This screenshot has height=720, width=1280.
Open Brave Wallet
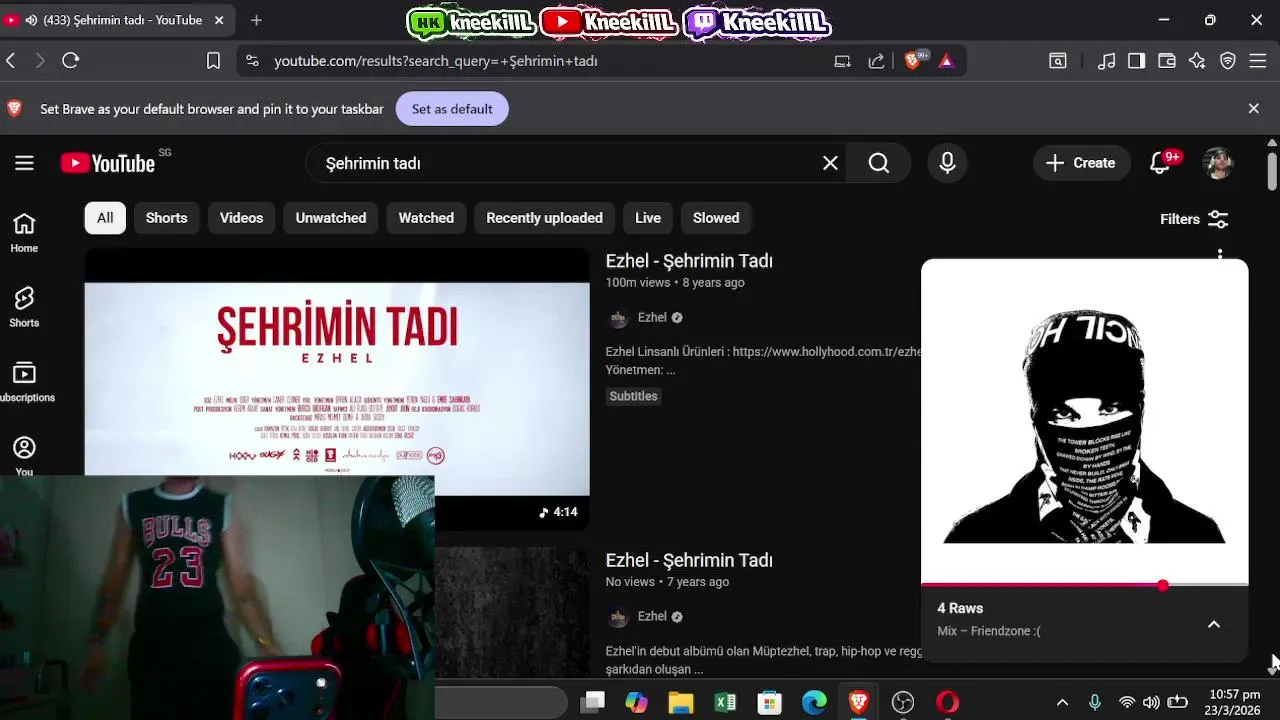pos(1167,61)
